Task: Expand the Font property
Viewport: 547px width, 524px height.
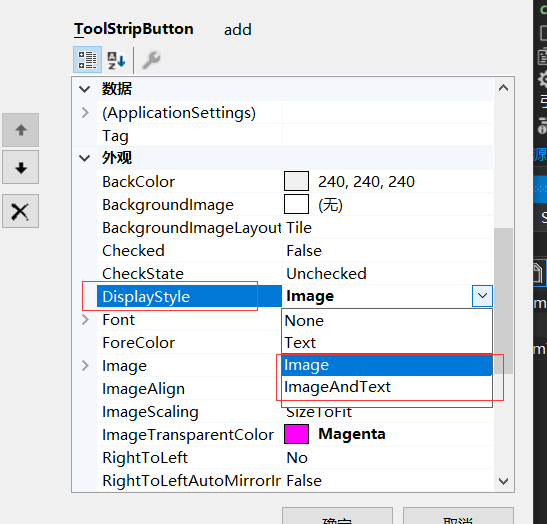Action: tap(85, 320)
